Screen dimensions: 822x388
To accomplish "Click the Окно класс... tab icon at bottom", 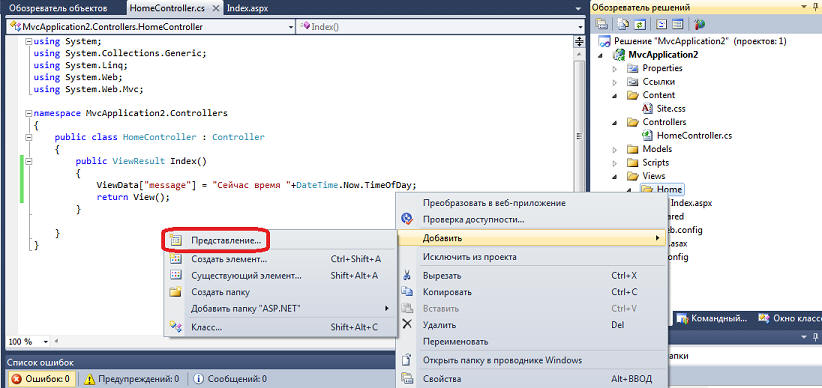I will click(765, 318).
